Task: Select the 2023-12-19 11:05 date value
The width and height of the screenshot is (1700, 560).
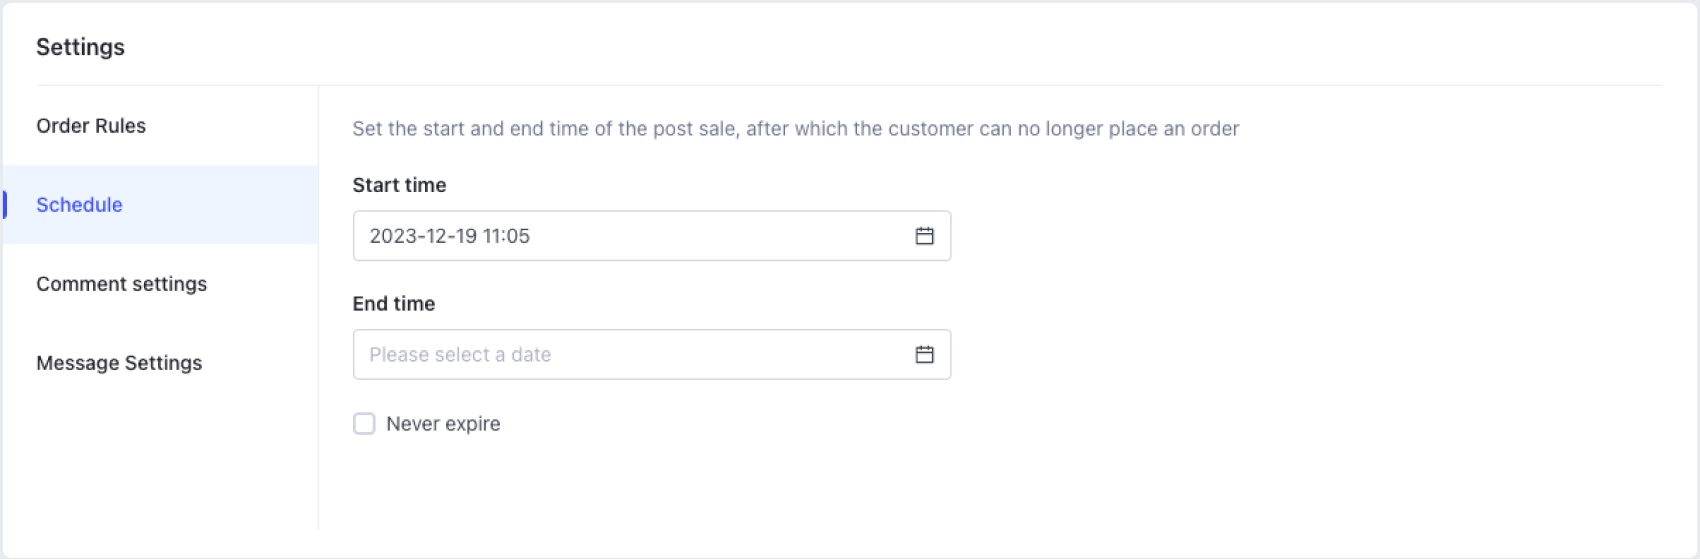Action: 449,236
